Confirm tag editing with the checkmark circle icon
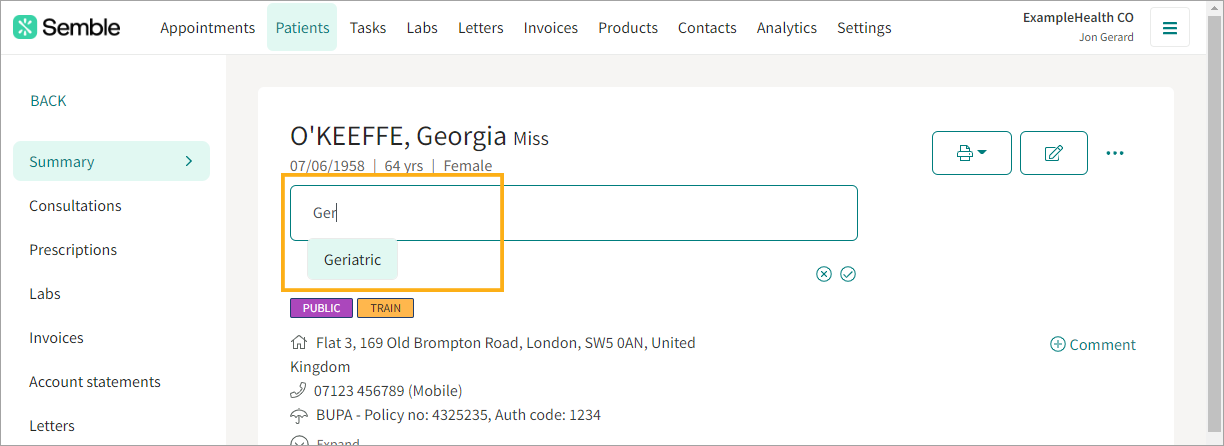 [x=848, y=274]
